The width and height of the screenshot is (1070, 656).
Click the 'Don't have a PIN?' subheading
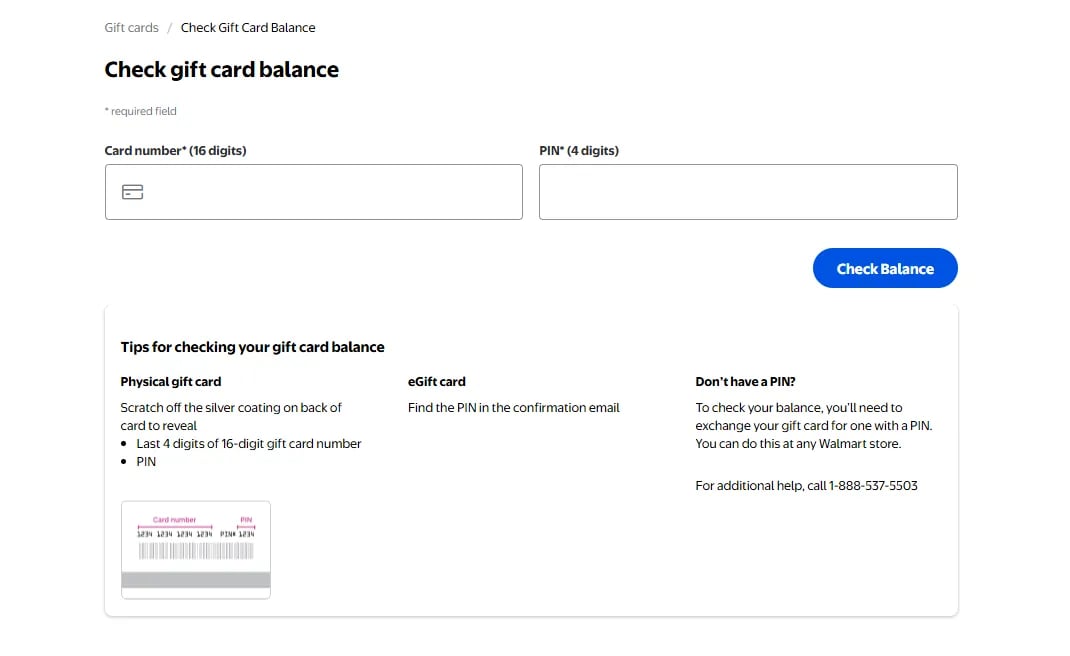click(745, 381)
